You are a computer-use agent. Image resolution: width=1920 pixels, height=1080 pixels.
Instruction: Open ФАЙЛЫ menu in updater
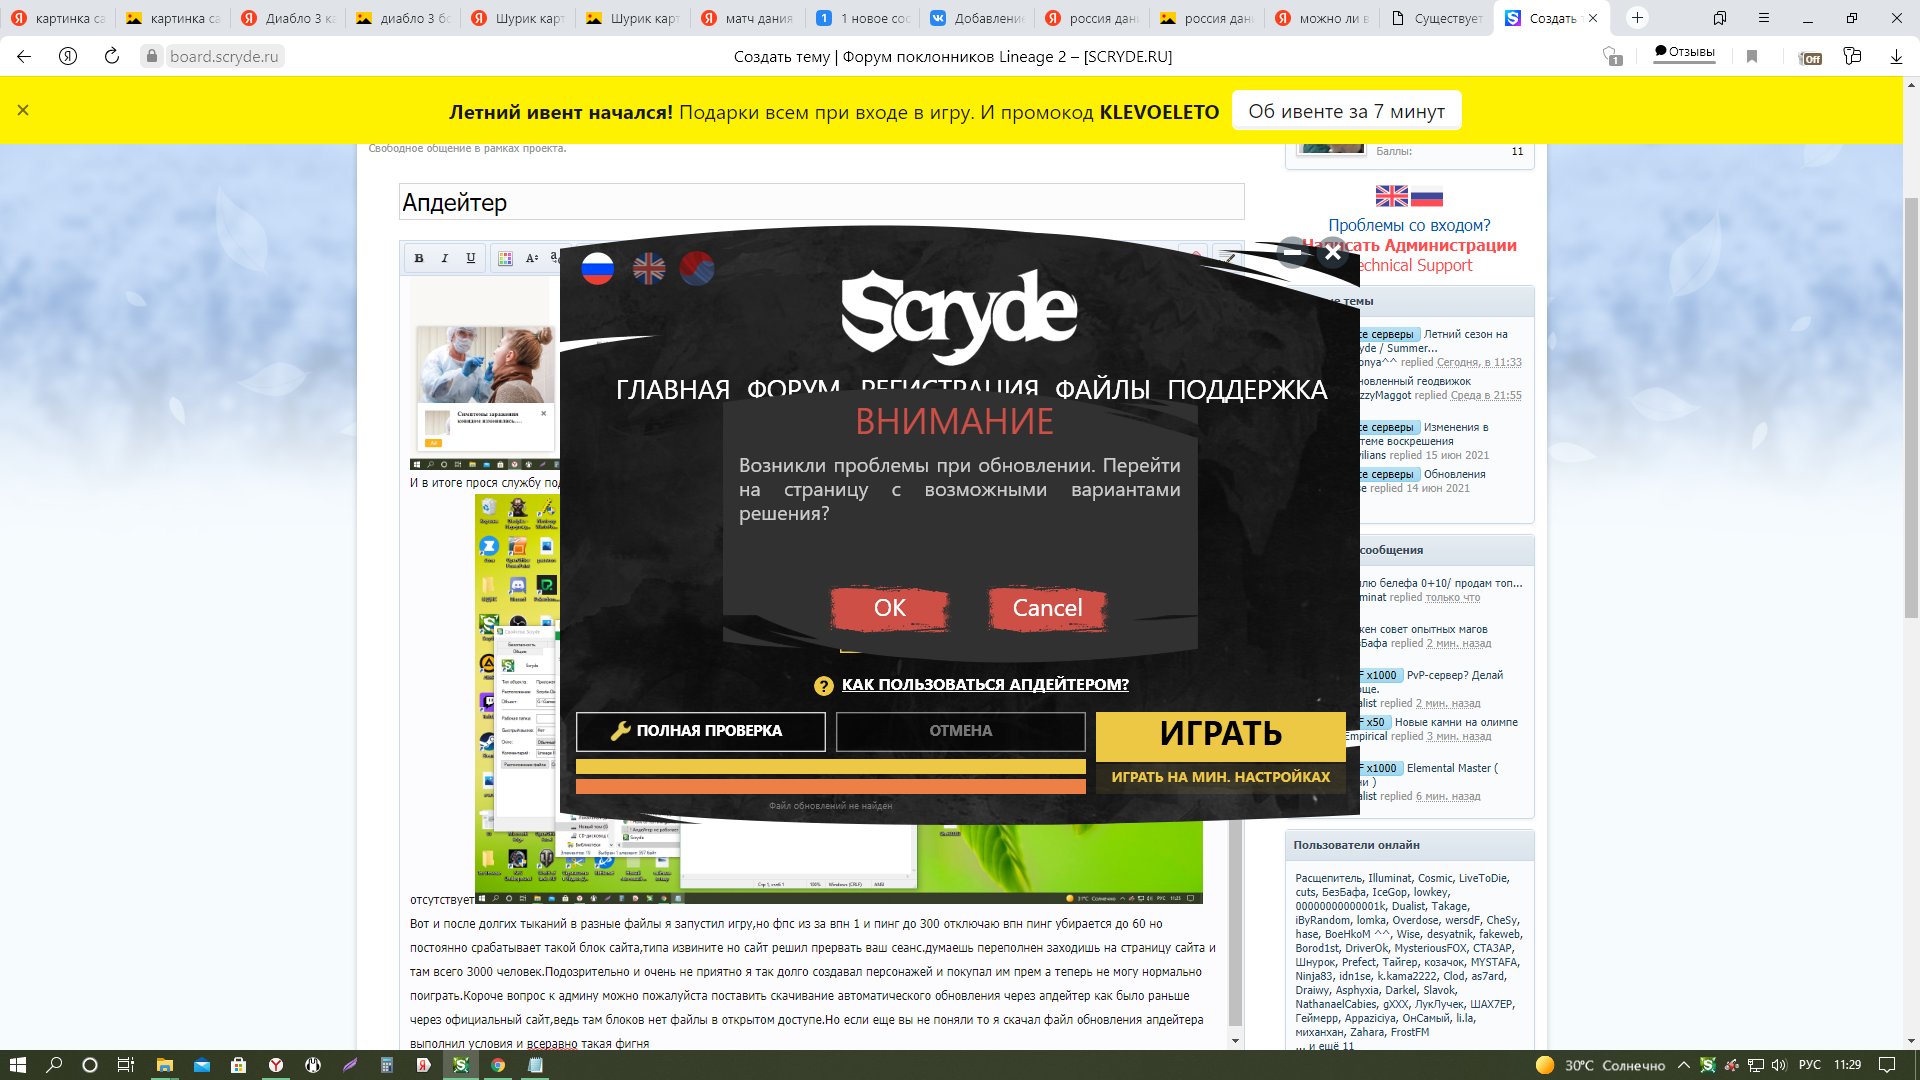click(x=1102, y=390)
